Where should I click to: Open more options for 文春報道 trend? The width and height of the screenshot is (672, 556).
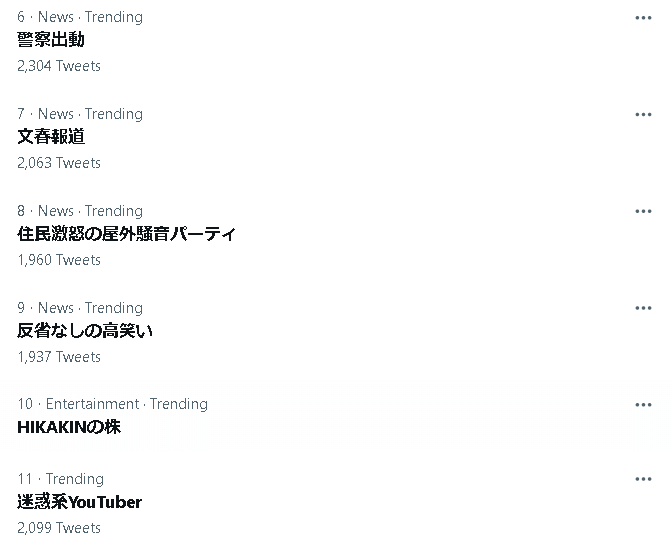pyautogui.click(x=643, y=115)
